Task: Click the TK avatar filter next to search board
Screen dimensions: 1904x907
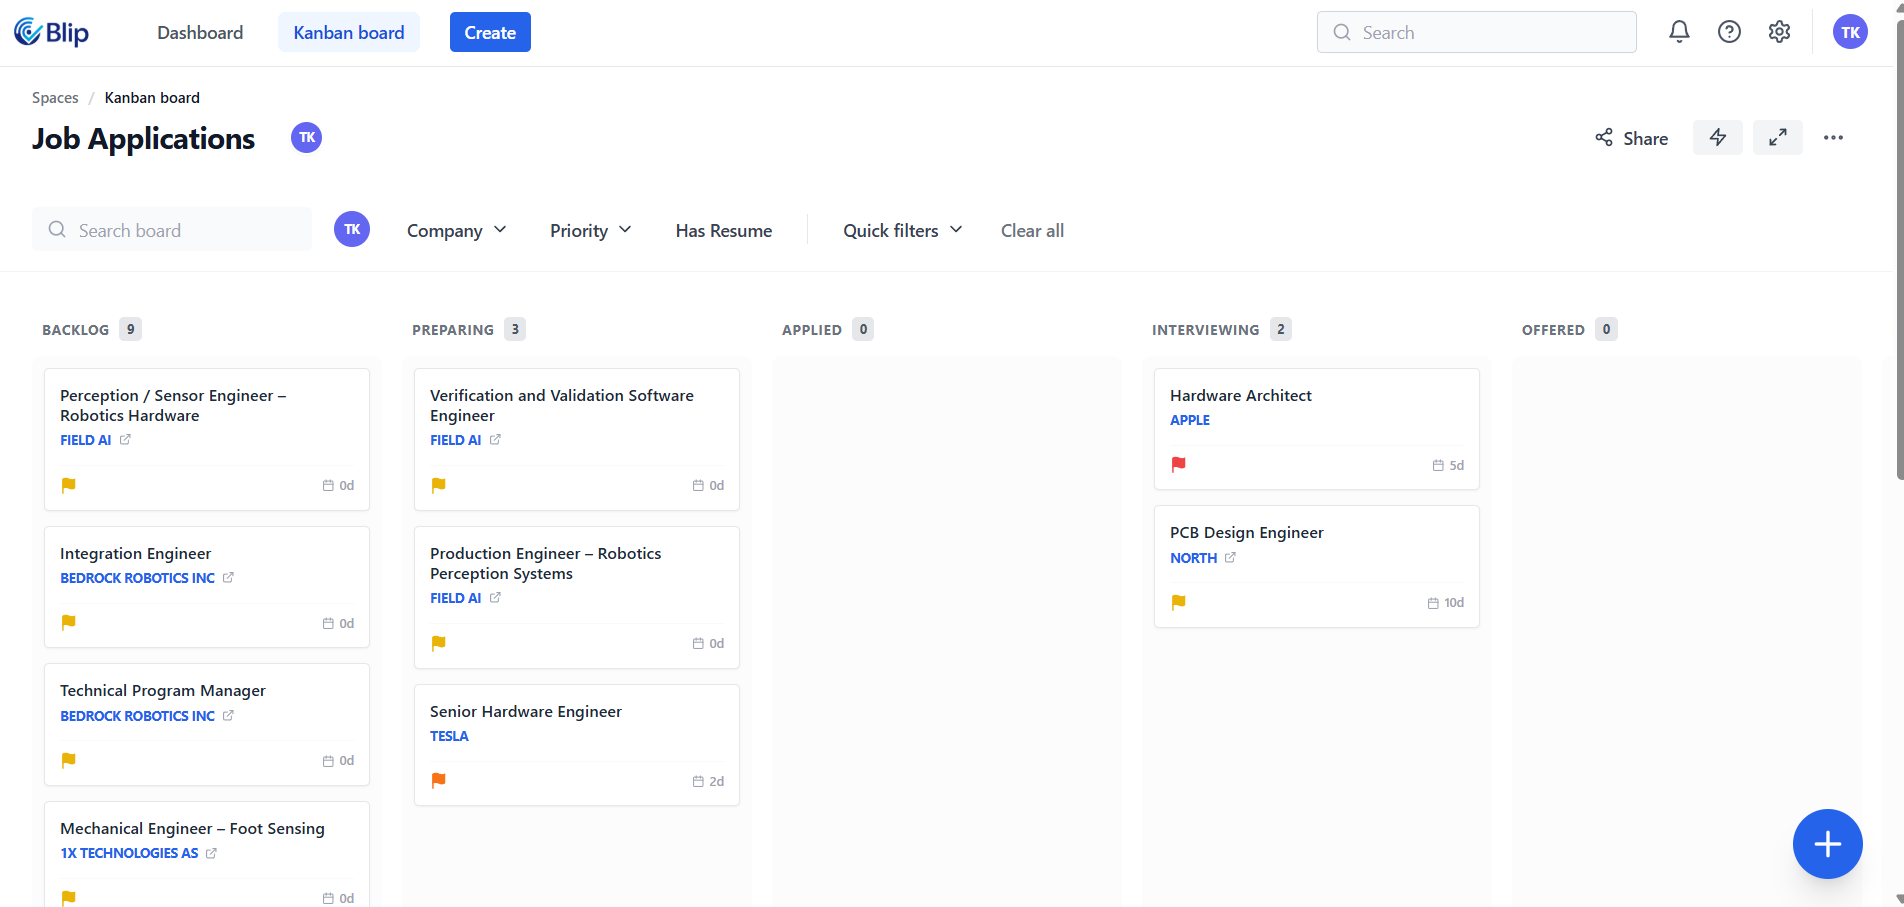Action: 351,228
